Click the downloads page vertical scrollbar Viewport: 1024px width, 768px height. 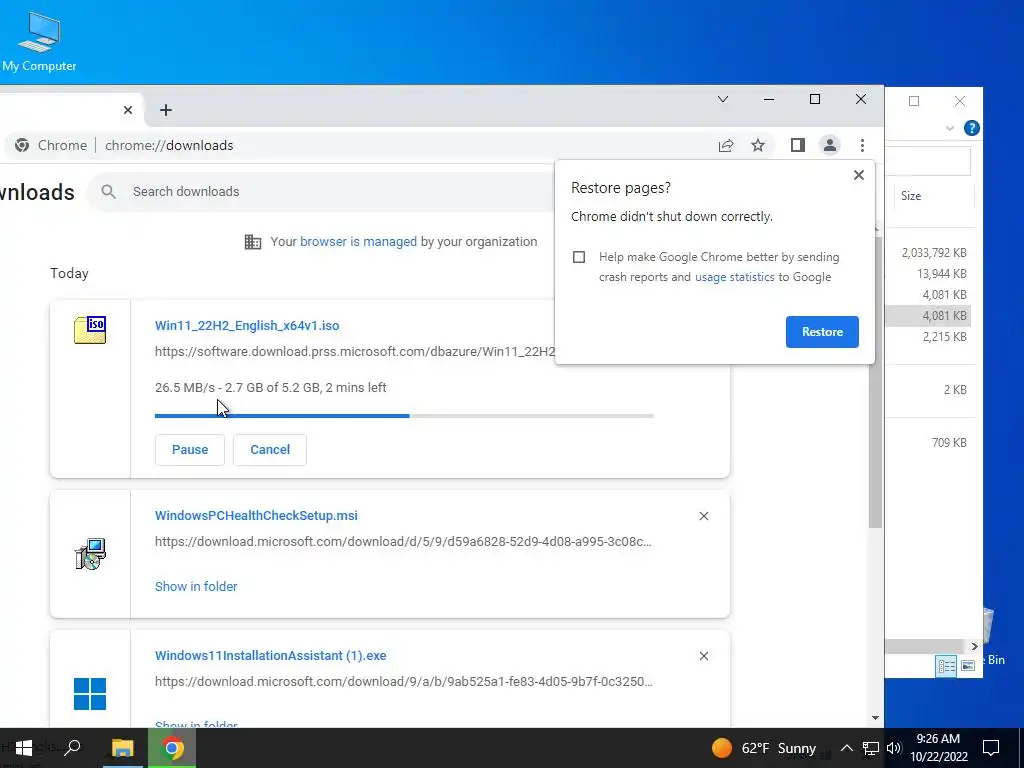[x=875, y=383]
